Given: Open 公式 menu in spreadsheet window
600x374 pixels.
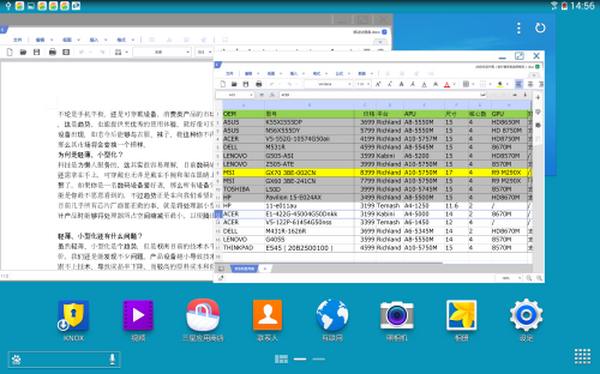Looking at the screenshot, I should [339, 73].
